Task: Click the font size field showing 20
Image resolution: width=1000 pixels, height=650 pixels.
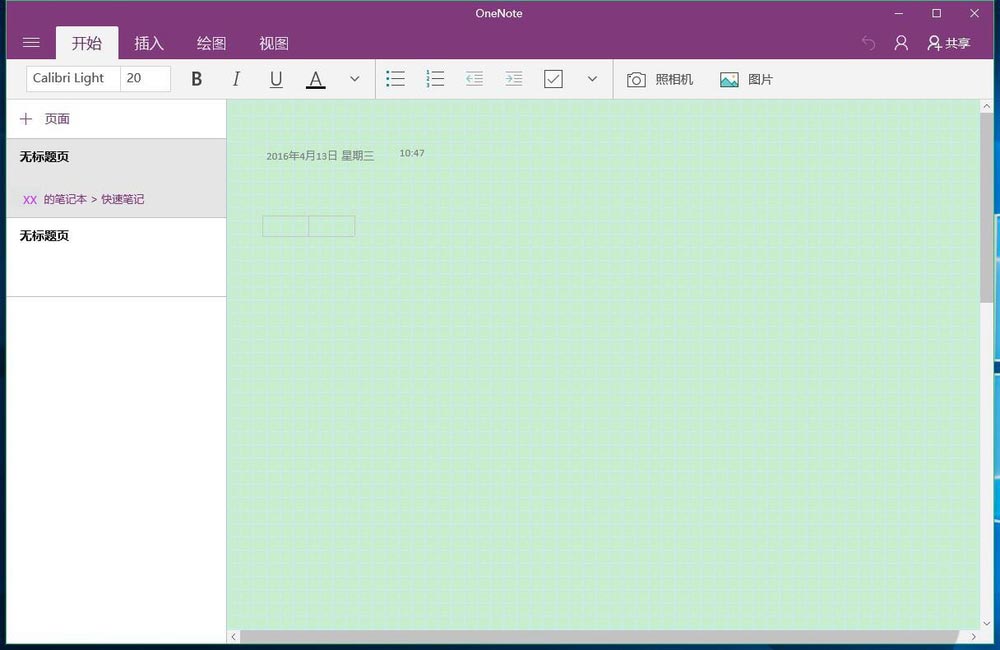Action: coord(143,78)
